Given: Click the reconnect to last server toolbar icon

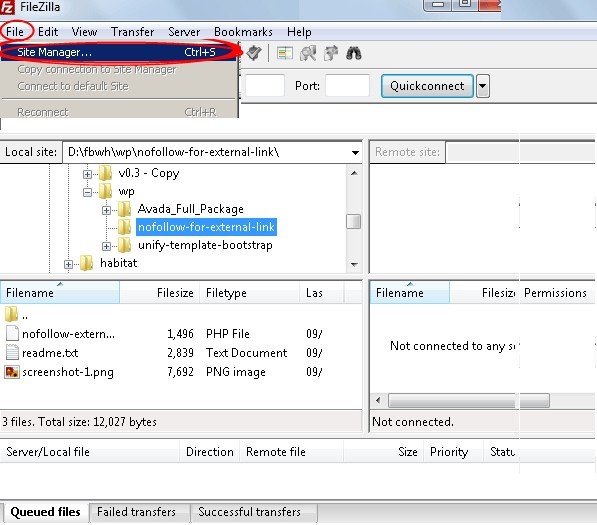Looking at the screenshot, I should tap(254, 53).
